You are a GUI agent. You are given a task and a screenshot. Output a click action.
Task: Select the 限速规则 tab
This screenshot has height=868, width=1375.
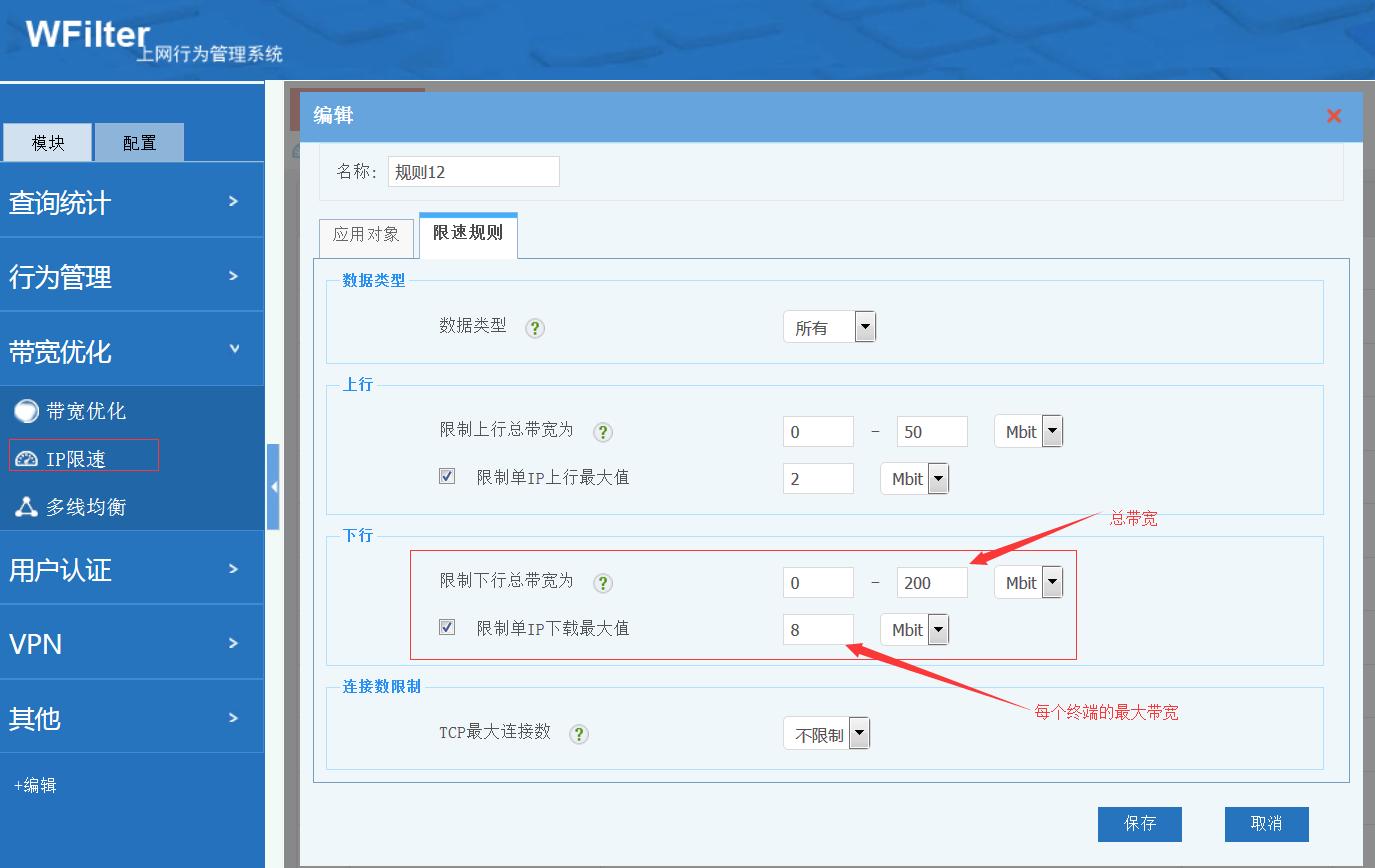point(467,236)
